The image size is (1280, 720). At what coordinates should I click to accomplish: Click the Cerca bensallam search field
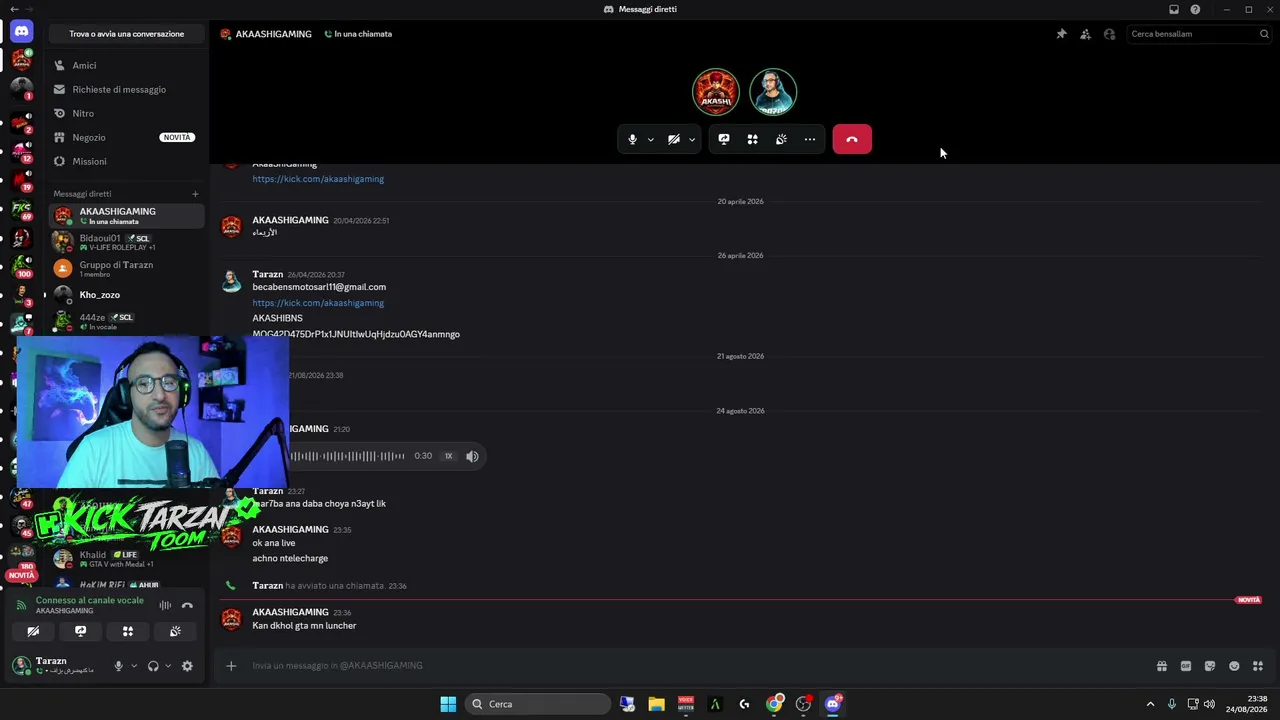[x=1199, y=34]
